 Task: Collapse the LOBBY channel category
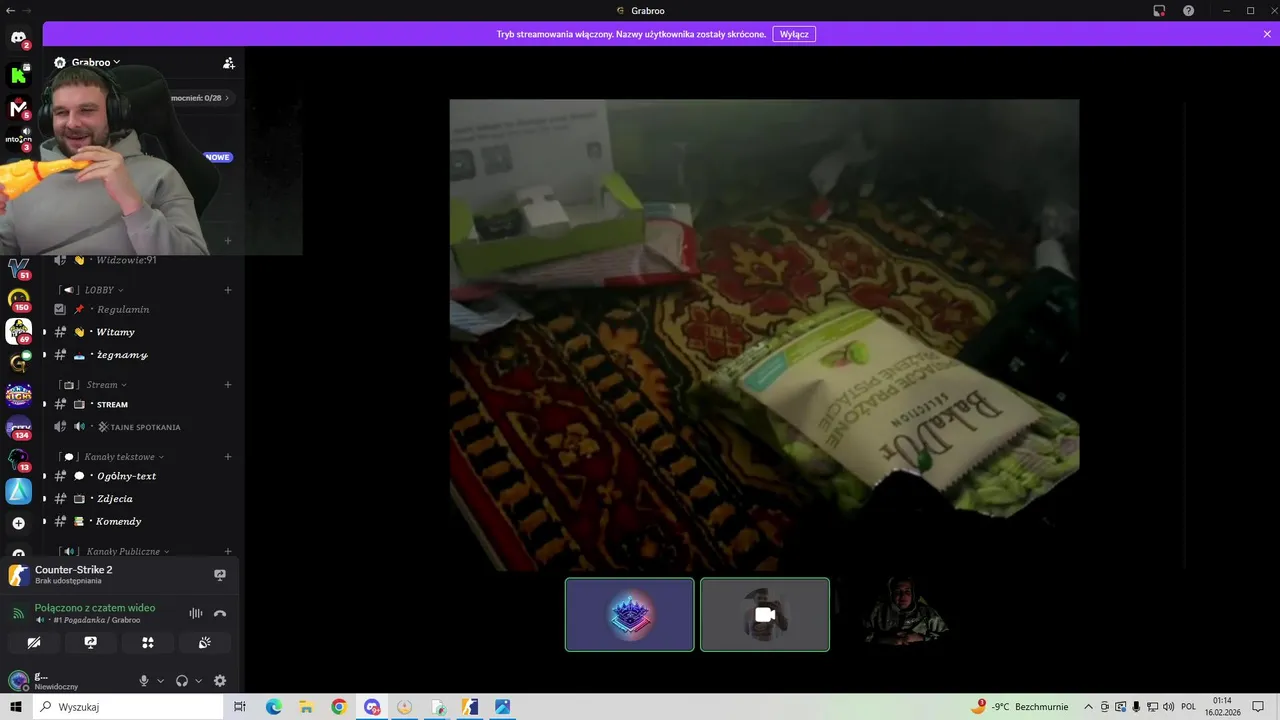tap(103, 290)
